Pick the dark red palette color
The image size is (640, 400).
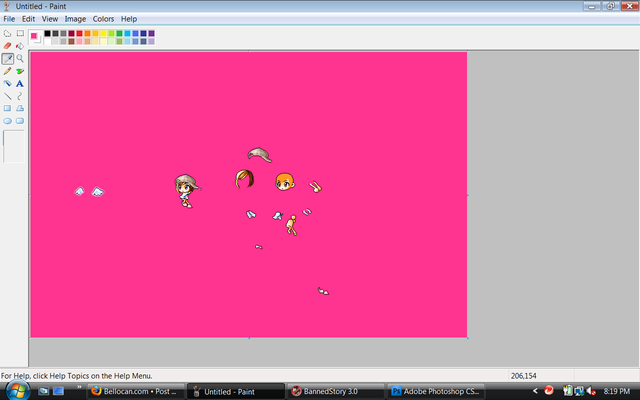tap(71, 33)
